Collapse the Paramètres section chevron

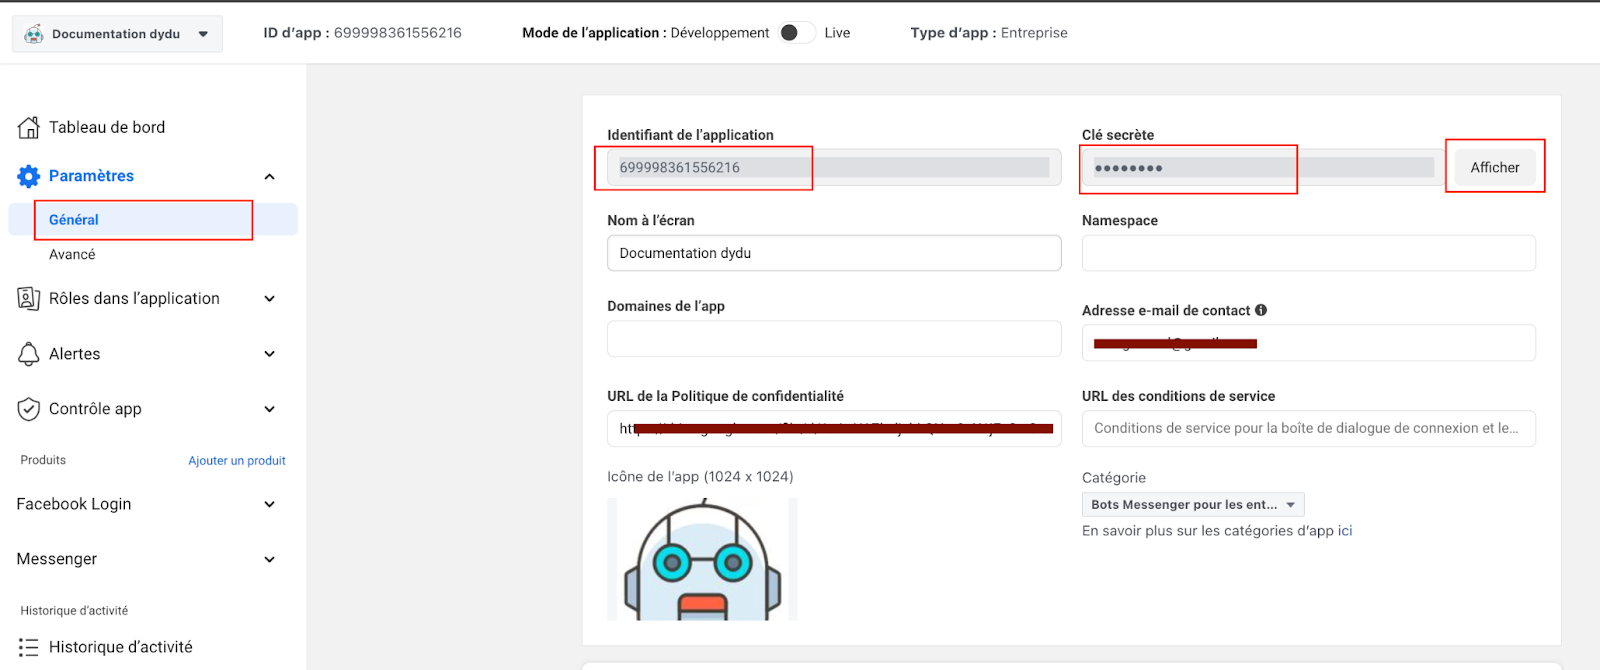pos(269,176)
